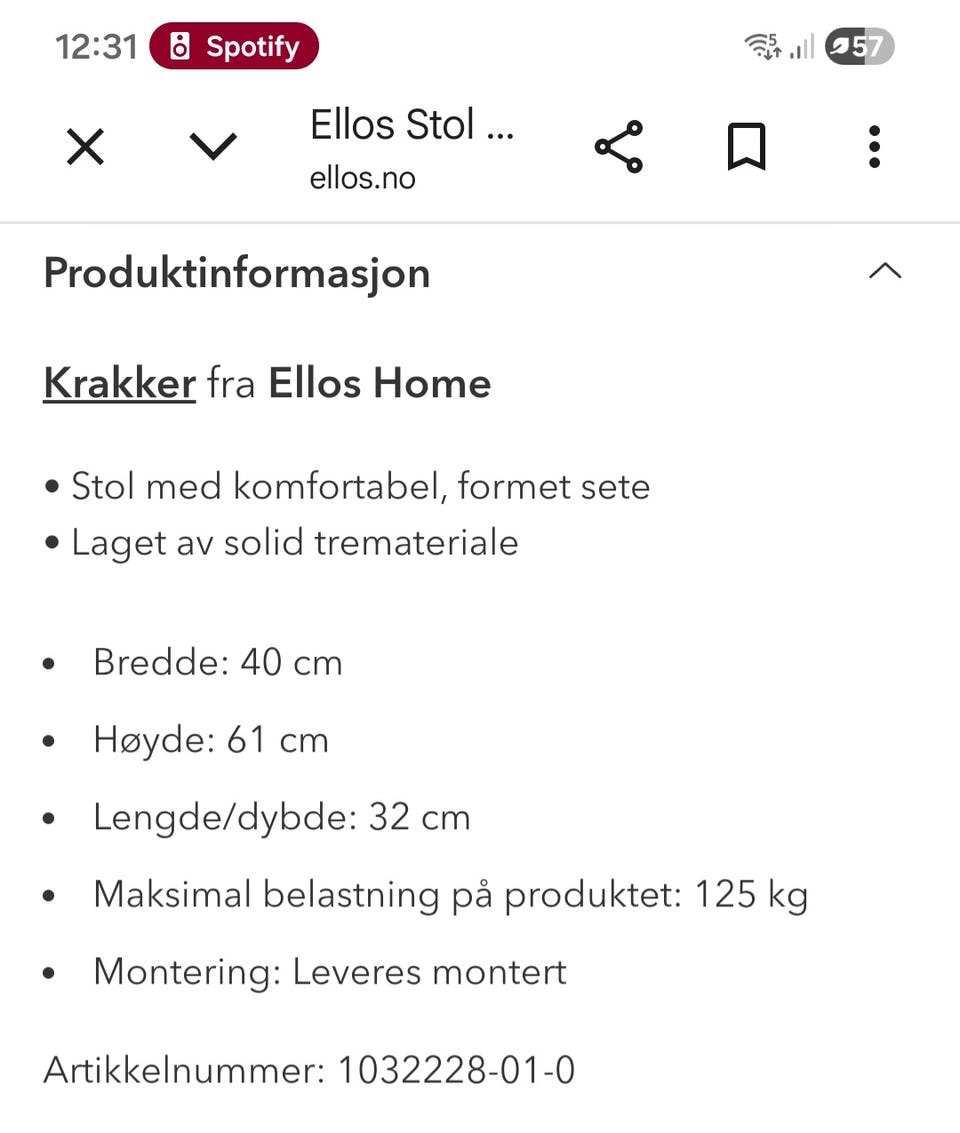Tap the Maksimal belastning 125 kg line
960x1133 pixels.
click(x=451, y=895)
